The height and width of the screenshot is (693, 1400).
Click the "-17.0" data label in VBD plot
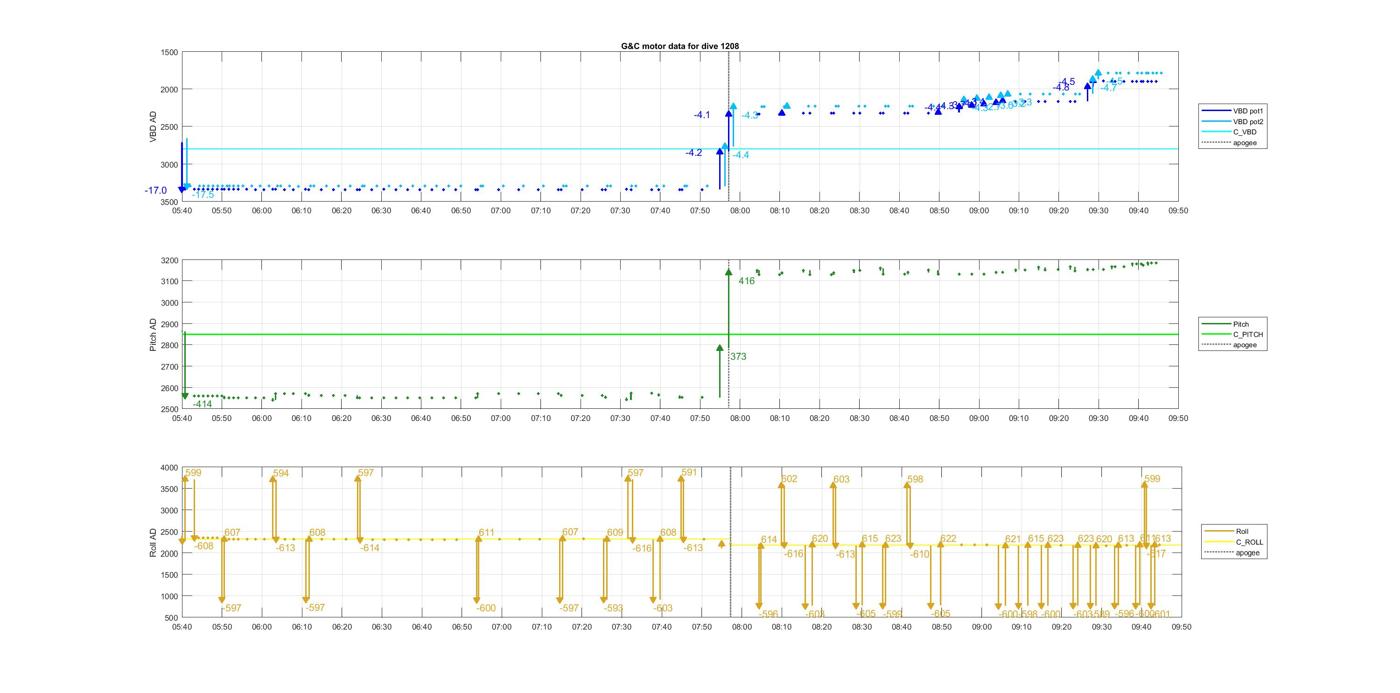tap(155, 190)
